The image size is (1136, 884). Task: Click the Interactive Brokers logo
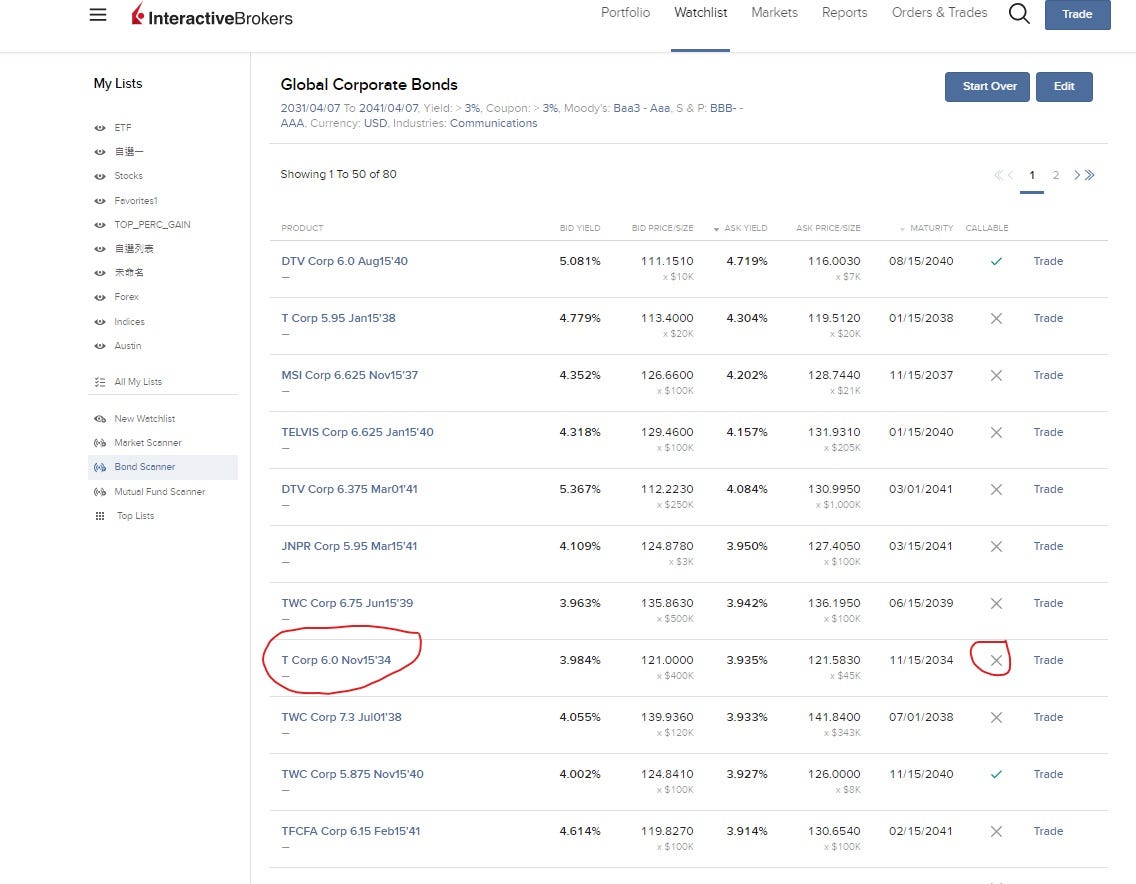(212, 15)
